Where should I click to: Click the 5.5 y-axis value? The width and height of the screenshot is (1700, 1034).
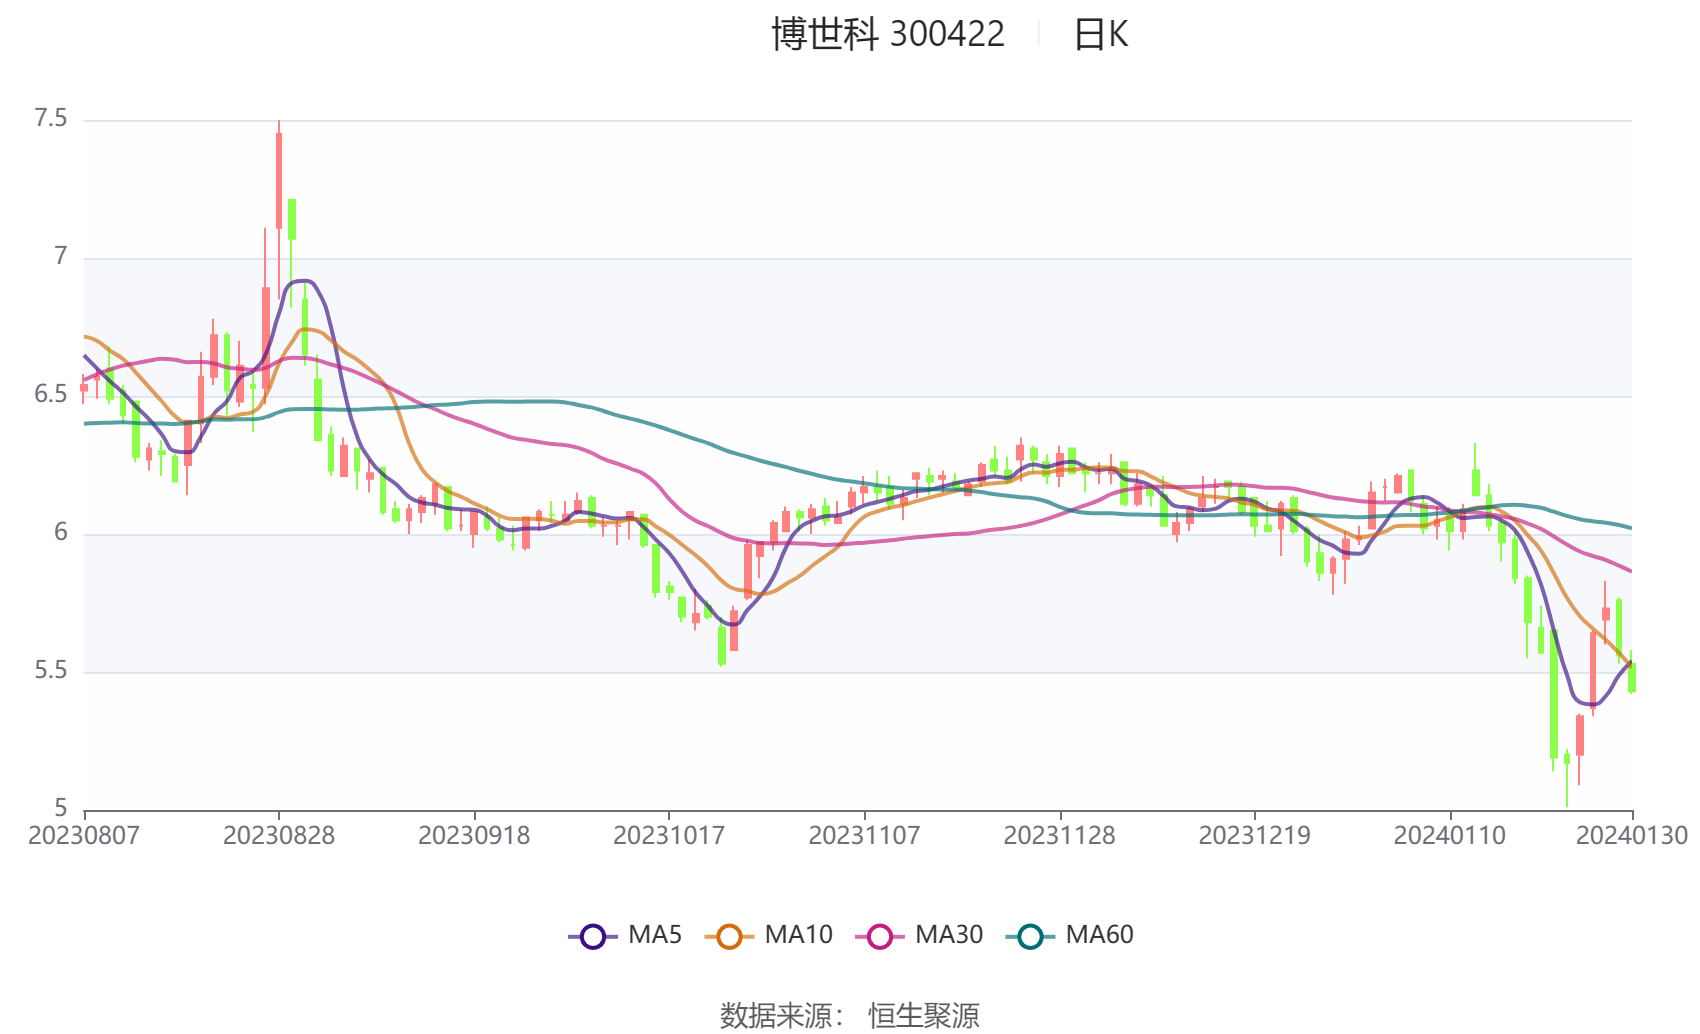(x=51, y=671)
